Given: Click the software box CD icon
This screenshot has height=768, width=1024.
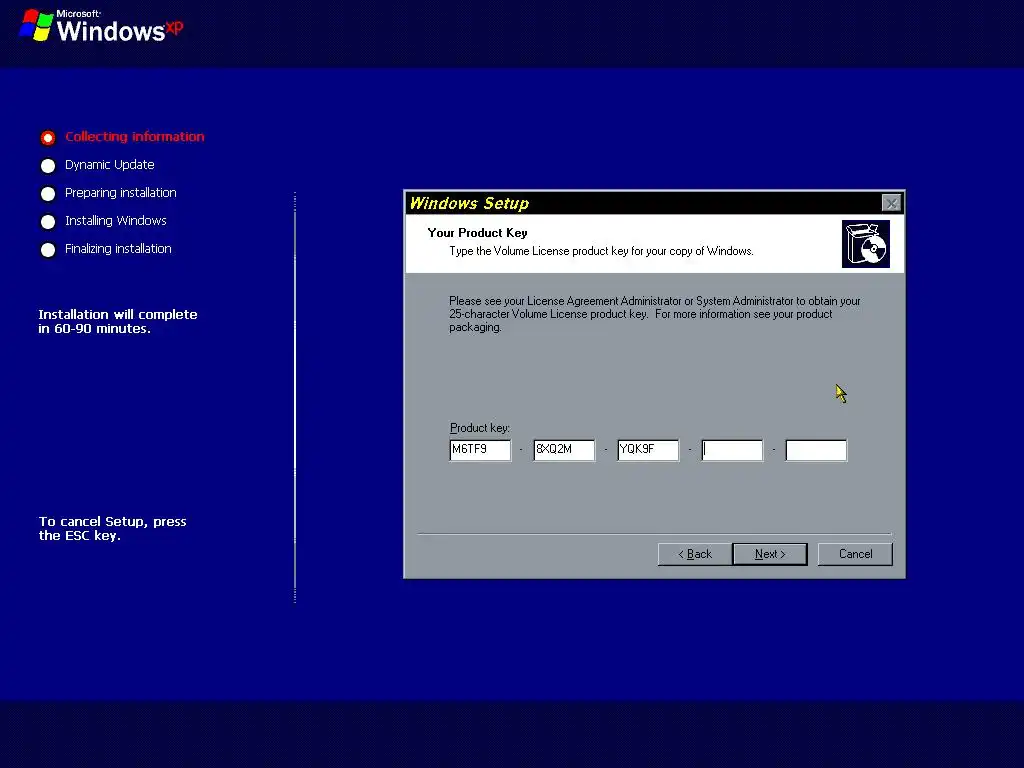Looking at the screenshot, I should click(x=866, y=244).
